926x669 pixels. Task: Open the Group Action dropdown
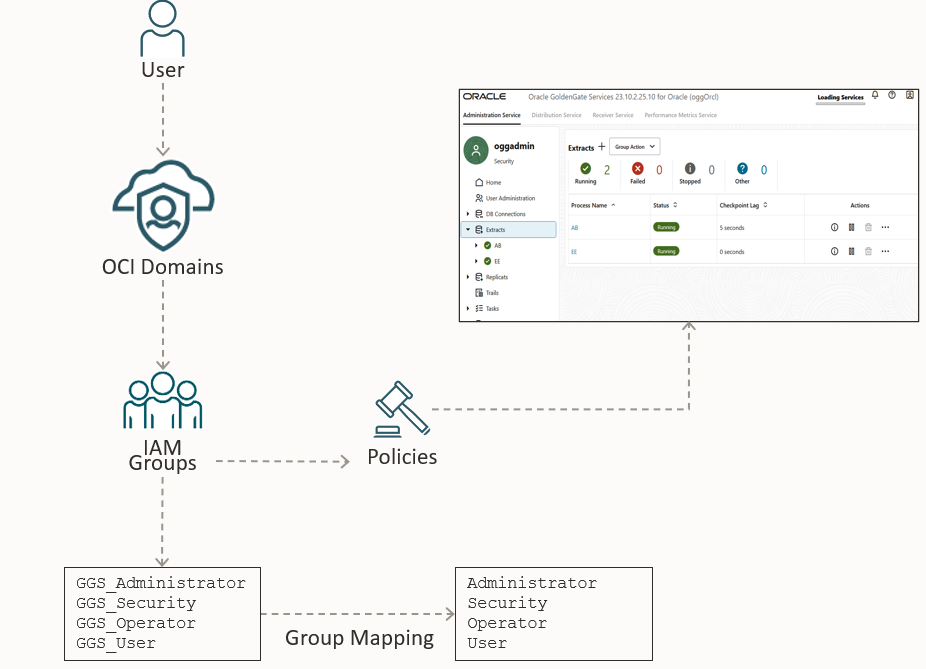[634, 146]
